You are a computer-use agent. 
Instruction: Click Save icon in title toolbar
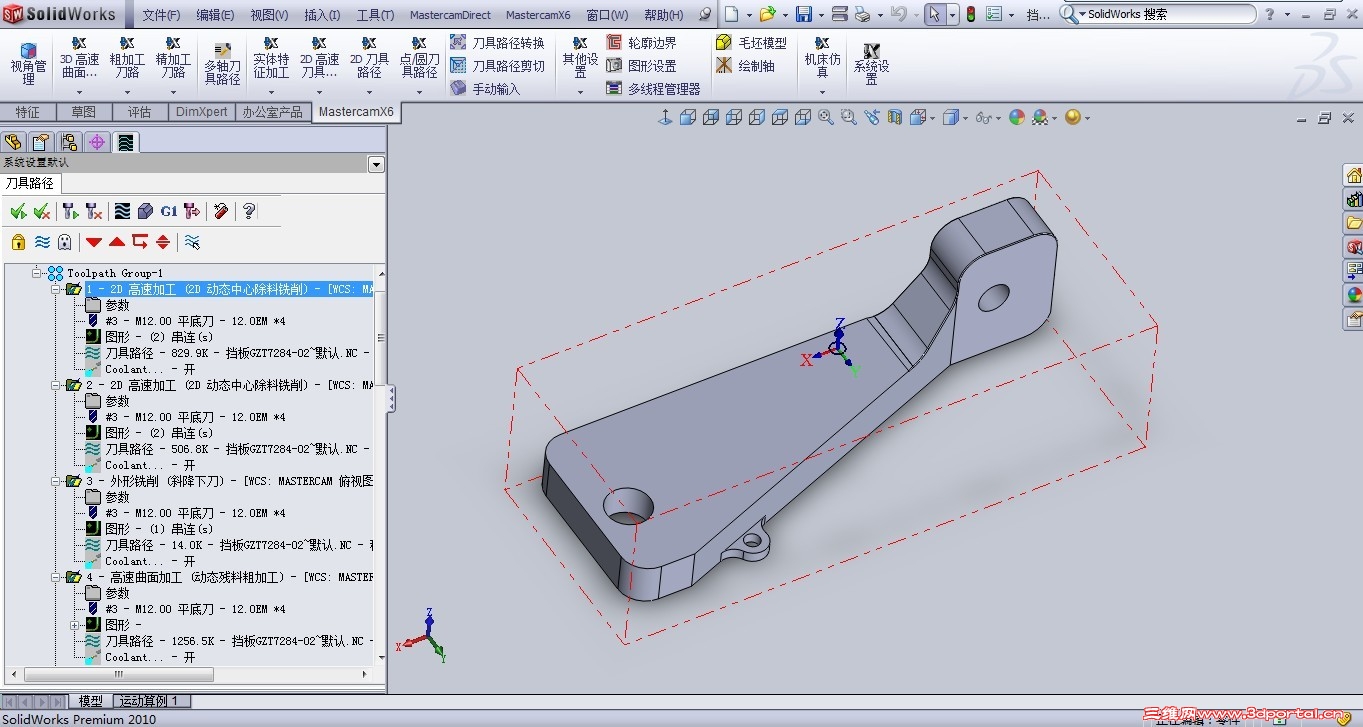[803, 15]
